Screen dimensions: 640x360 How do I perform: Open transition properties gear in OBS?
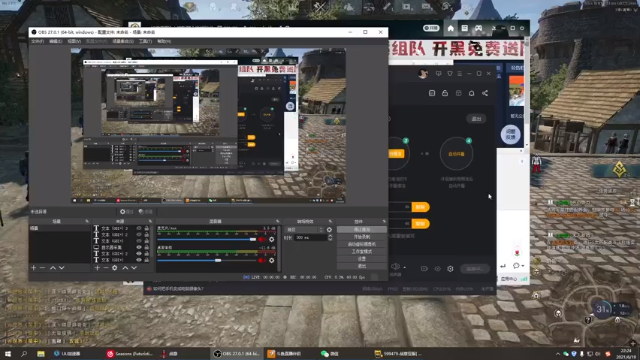tap(329, 230)
